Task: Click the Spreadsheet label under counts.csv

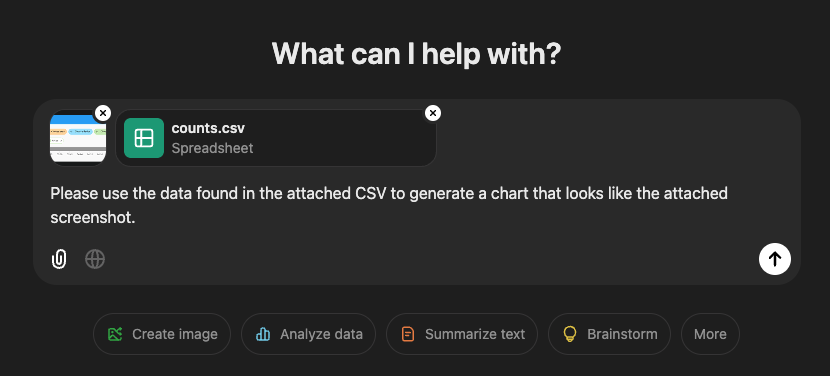Action: pos(212,148)
